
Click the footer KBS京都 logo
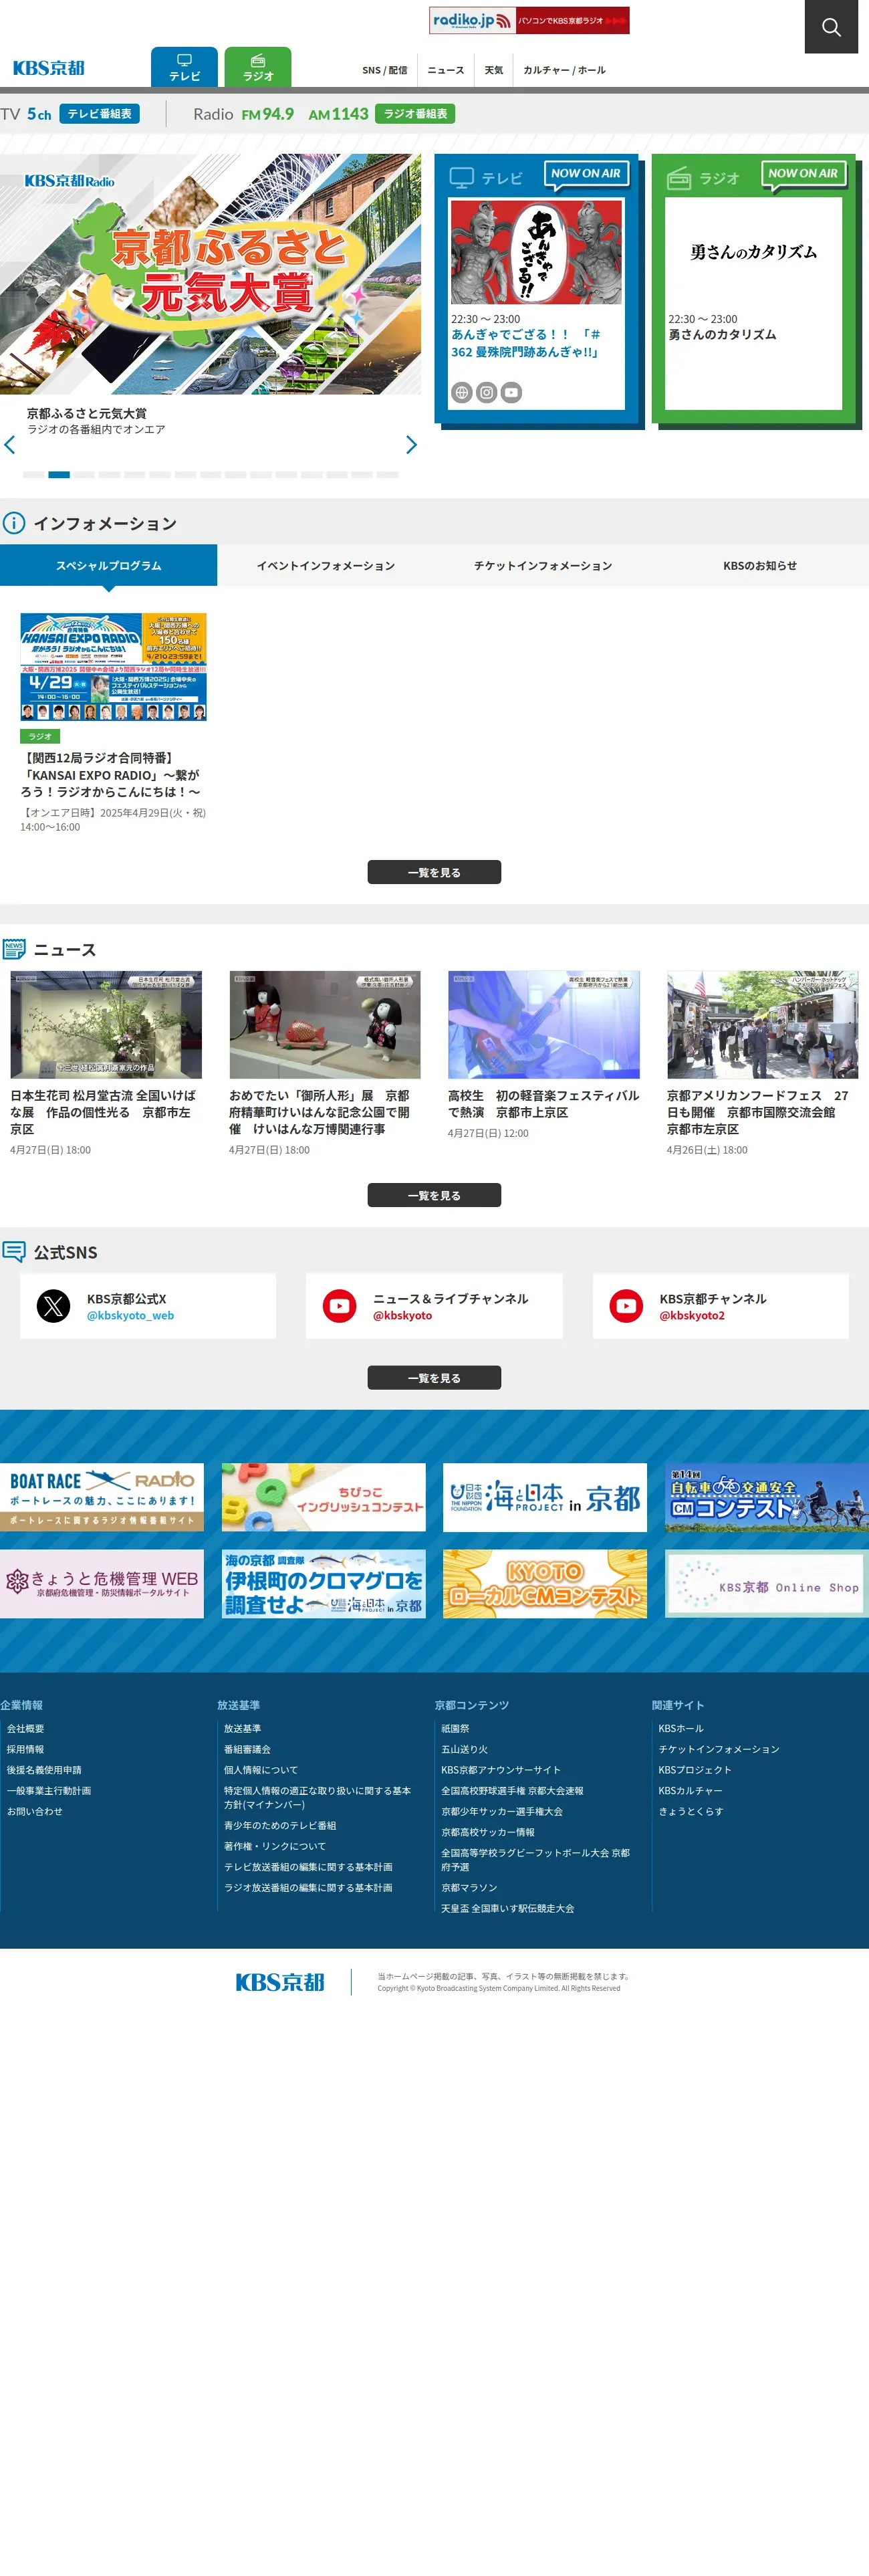coord(280,1982)
